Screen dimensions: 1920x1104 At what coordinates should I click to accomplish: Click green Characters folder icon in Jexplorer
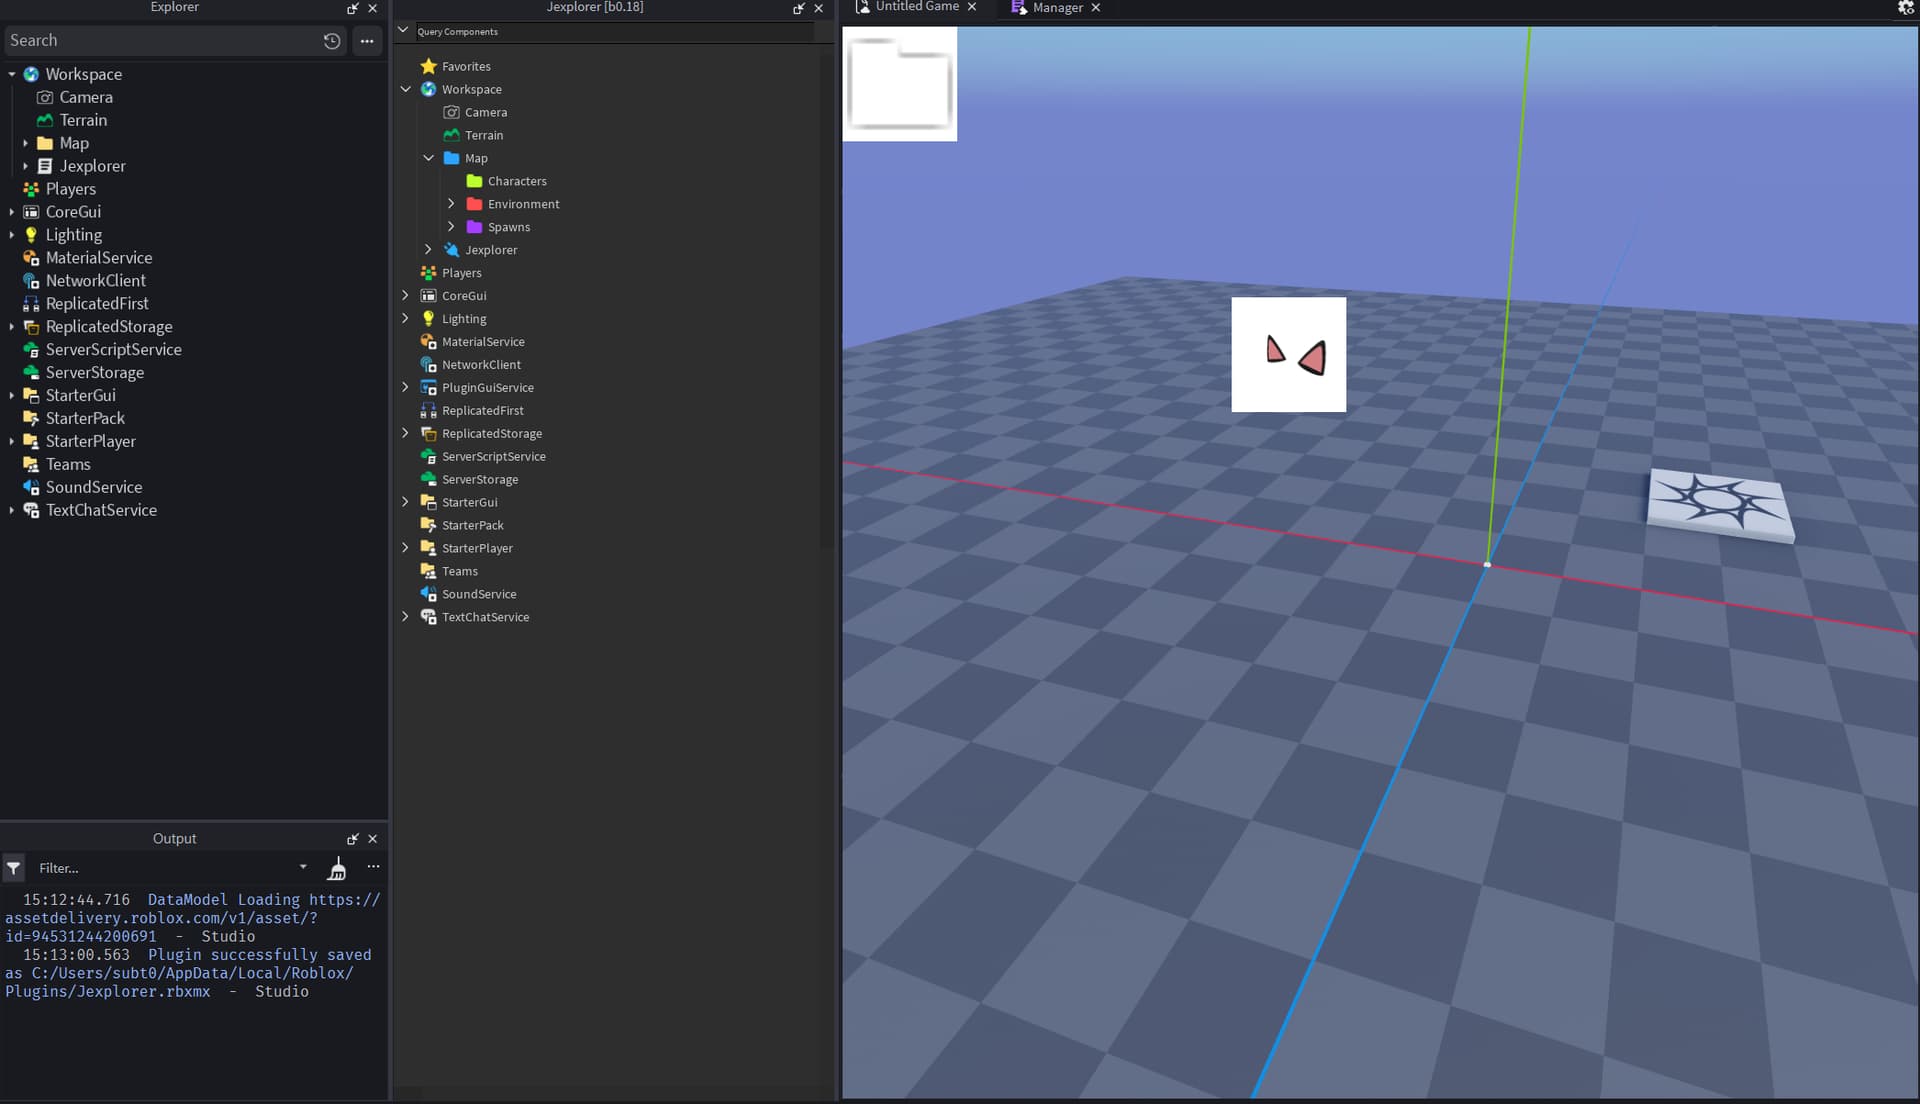475,181
